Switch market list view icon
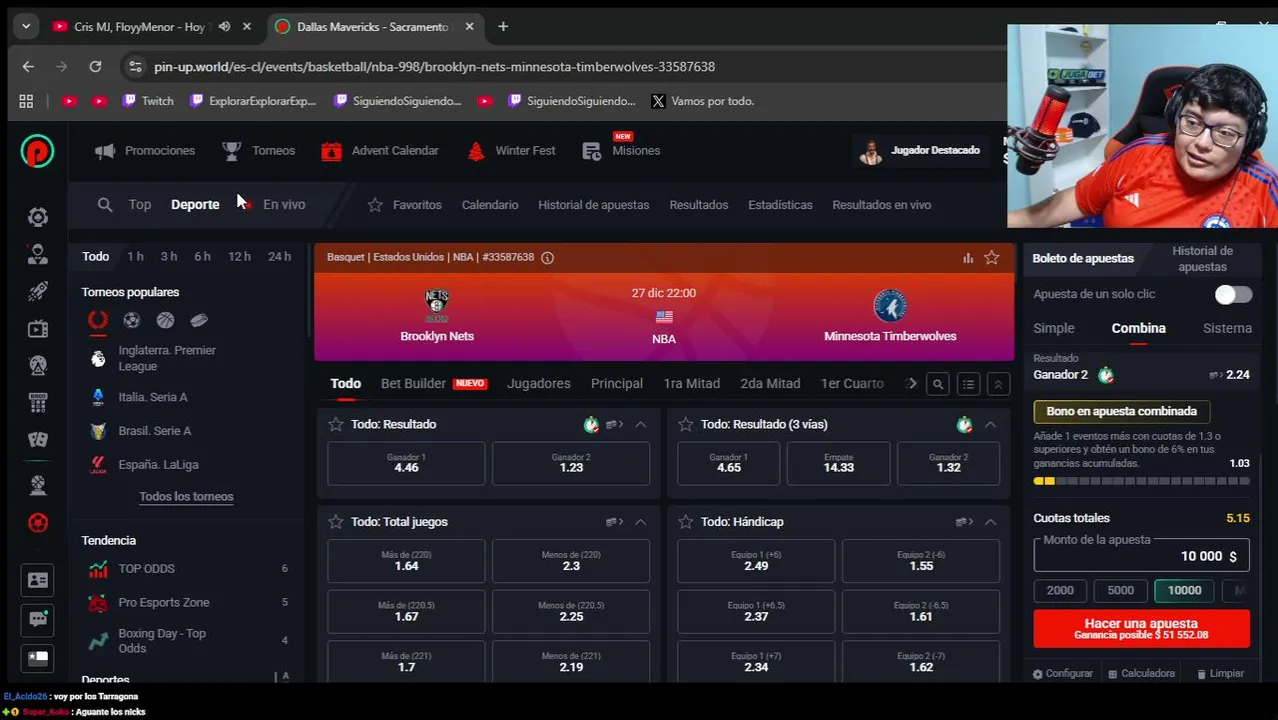 point(968,384)
